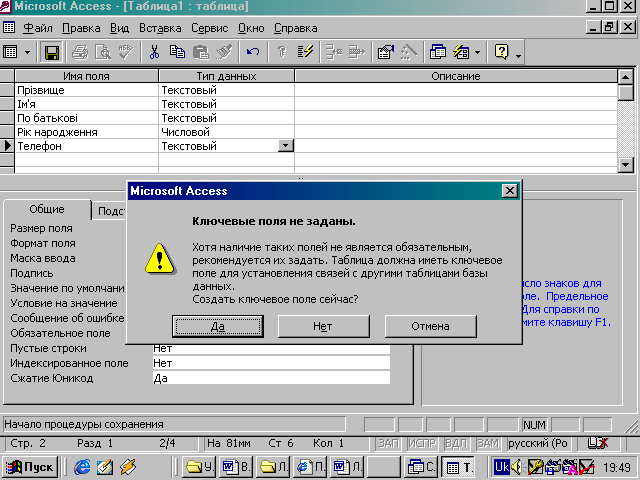
Task: Click the Undo arrow icon
Action: (x=253, y=52)
